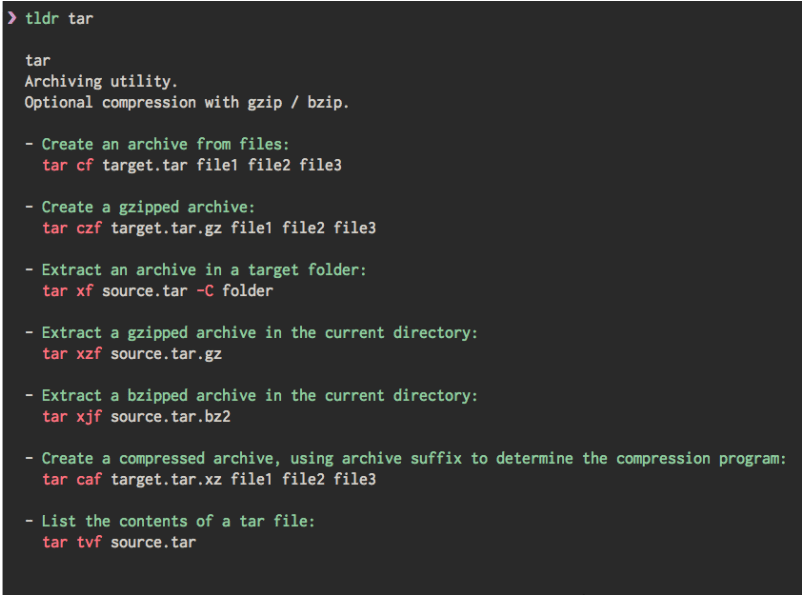The image size is (806, 595).
Task: Click 'target.tar.gz' in the czf example
Action: point(166,228)
